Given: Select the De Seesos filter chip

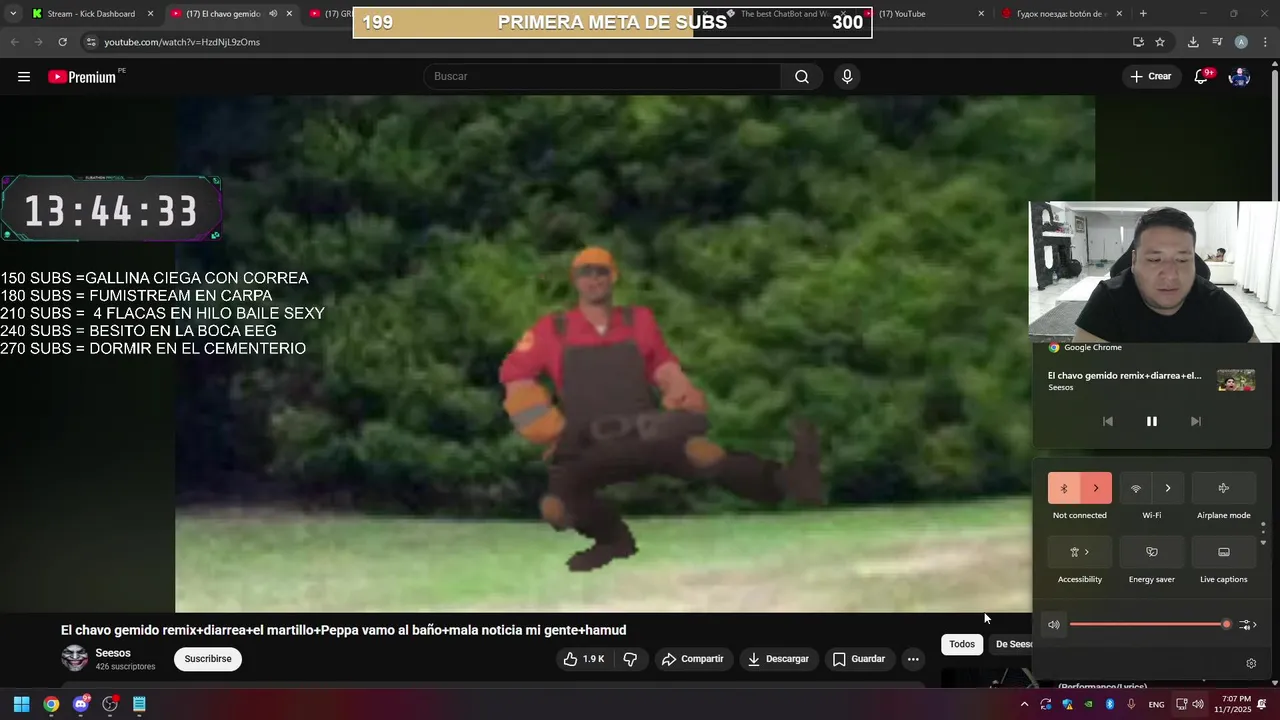Looking at the screenshot, I should click(x=1011, y=645).
